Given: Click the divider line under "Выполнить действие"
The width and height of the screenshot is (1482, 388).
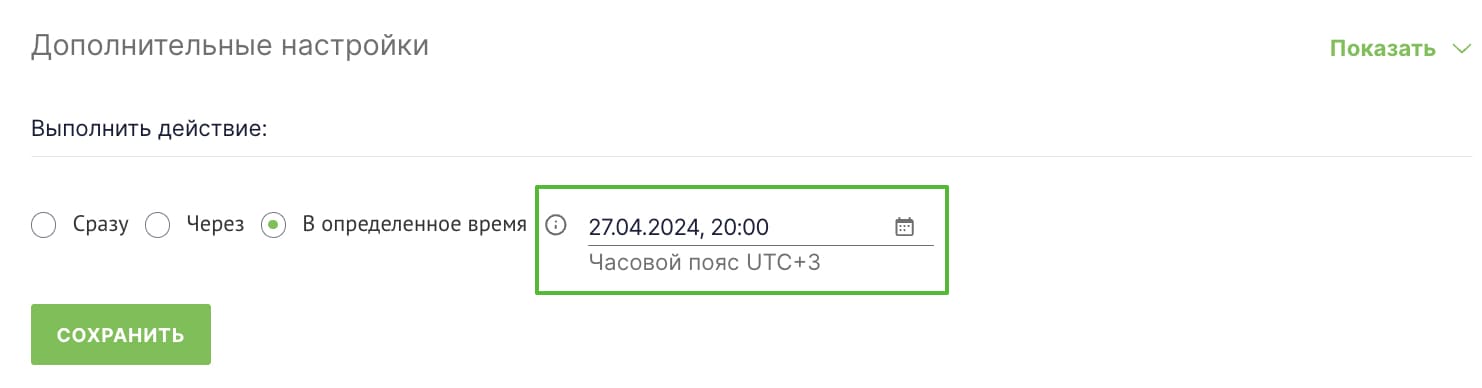Looking at the screenshot, I should point(751,157).
